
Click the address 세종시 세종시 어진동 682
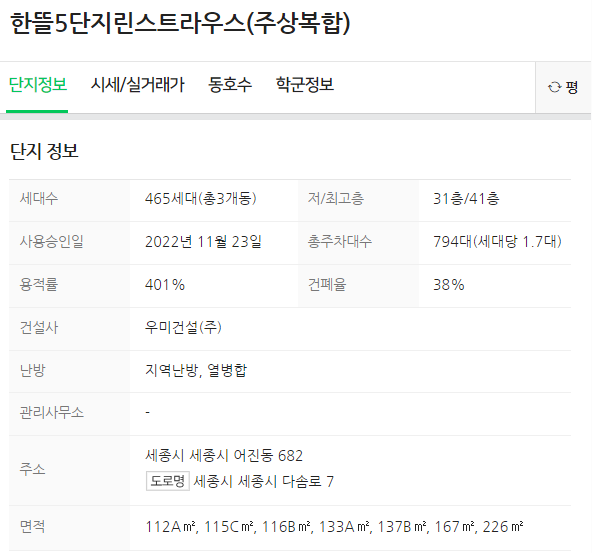click(x=224, y=456)
